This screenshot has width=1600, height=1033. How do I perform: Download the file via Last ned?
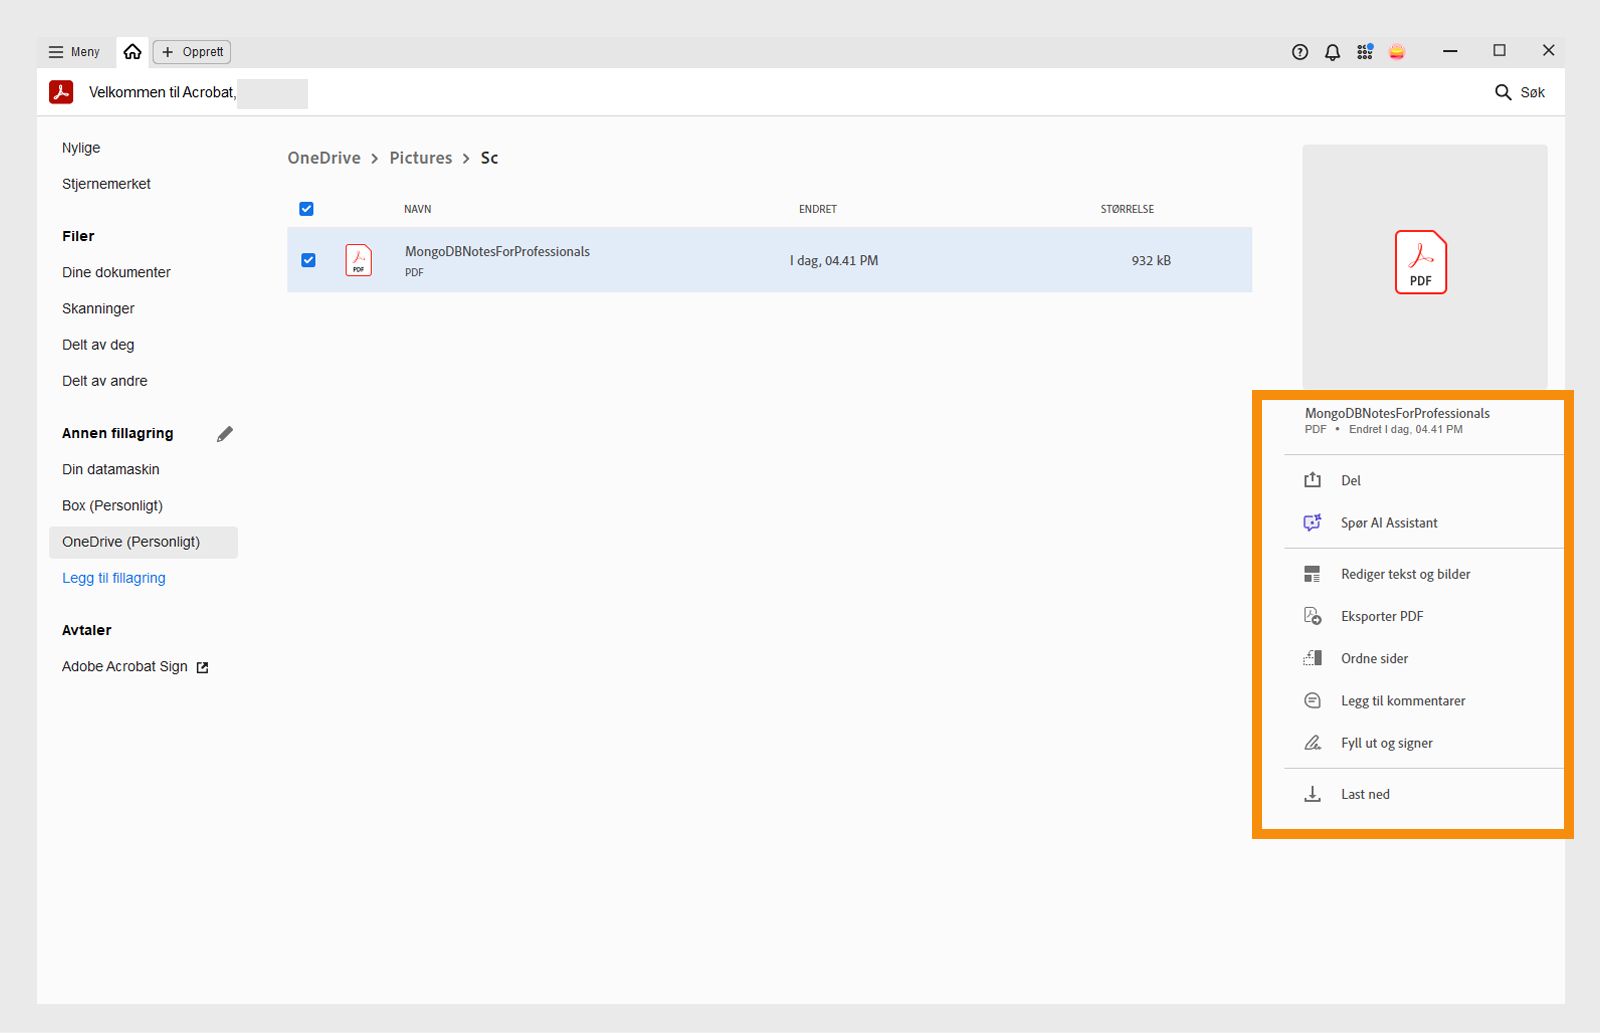[1364, 793]
